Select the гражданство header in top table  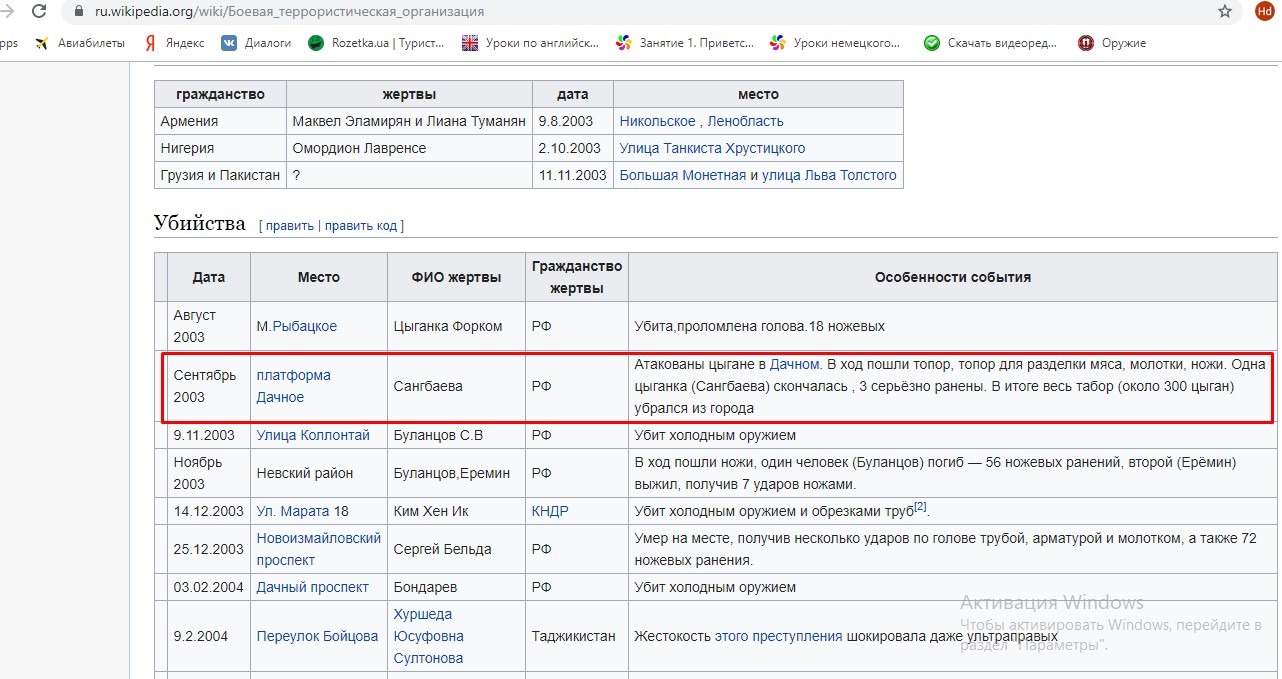click(220, 94)
